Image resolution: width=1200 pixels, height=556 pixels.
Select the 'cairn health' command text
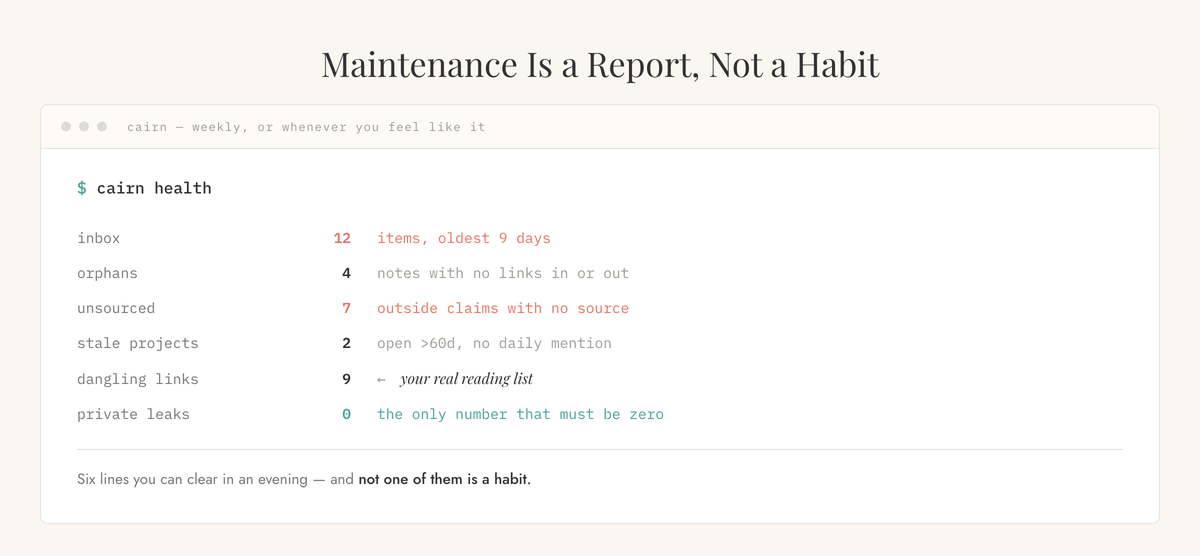[x=154, y=188]
